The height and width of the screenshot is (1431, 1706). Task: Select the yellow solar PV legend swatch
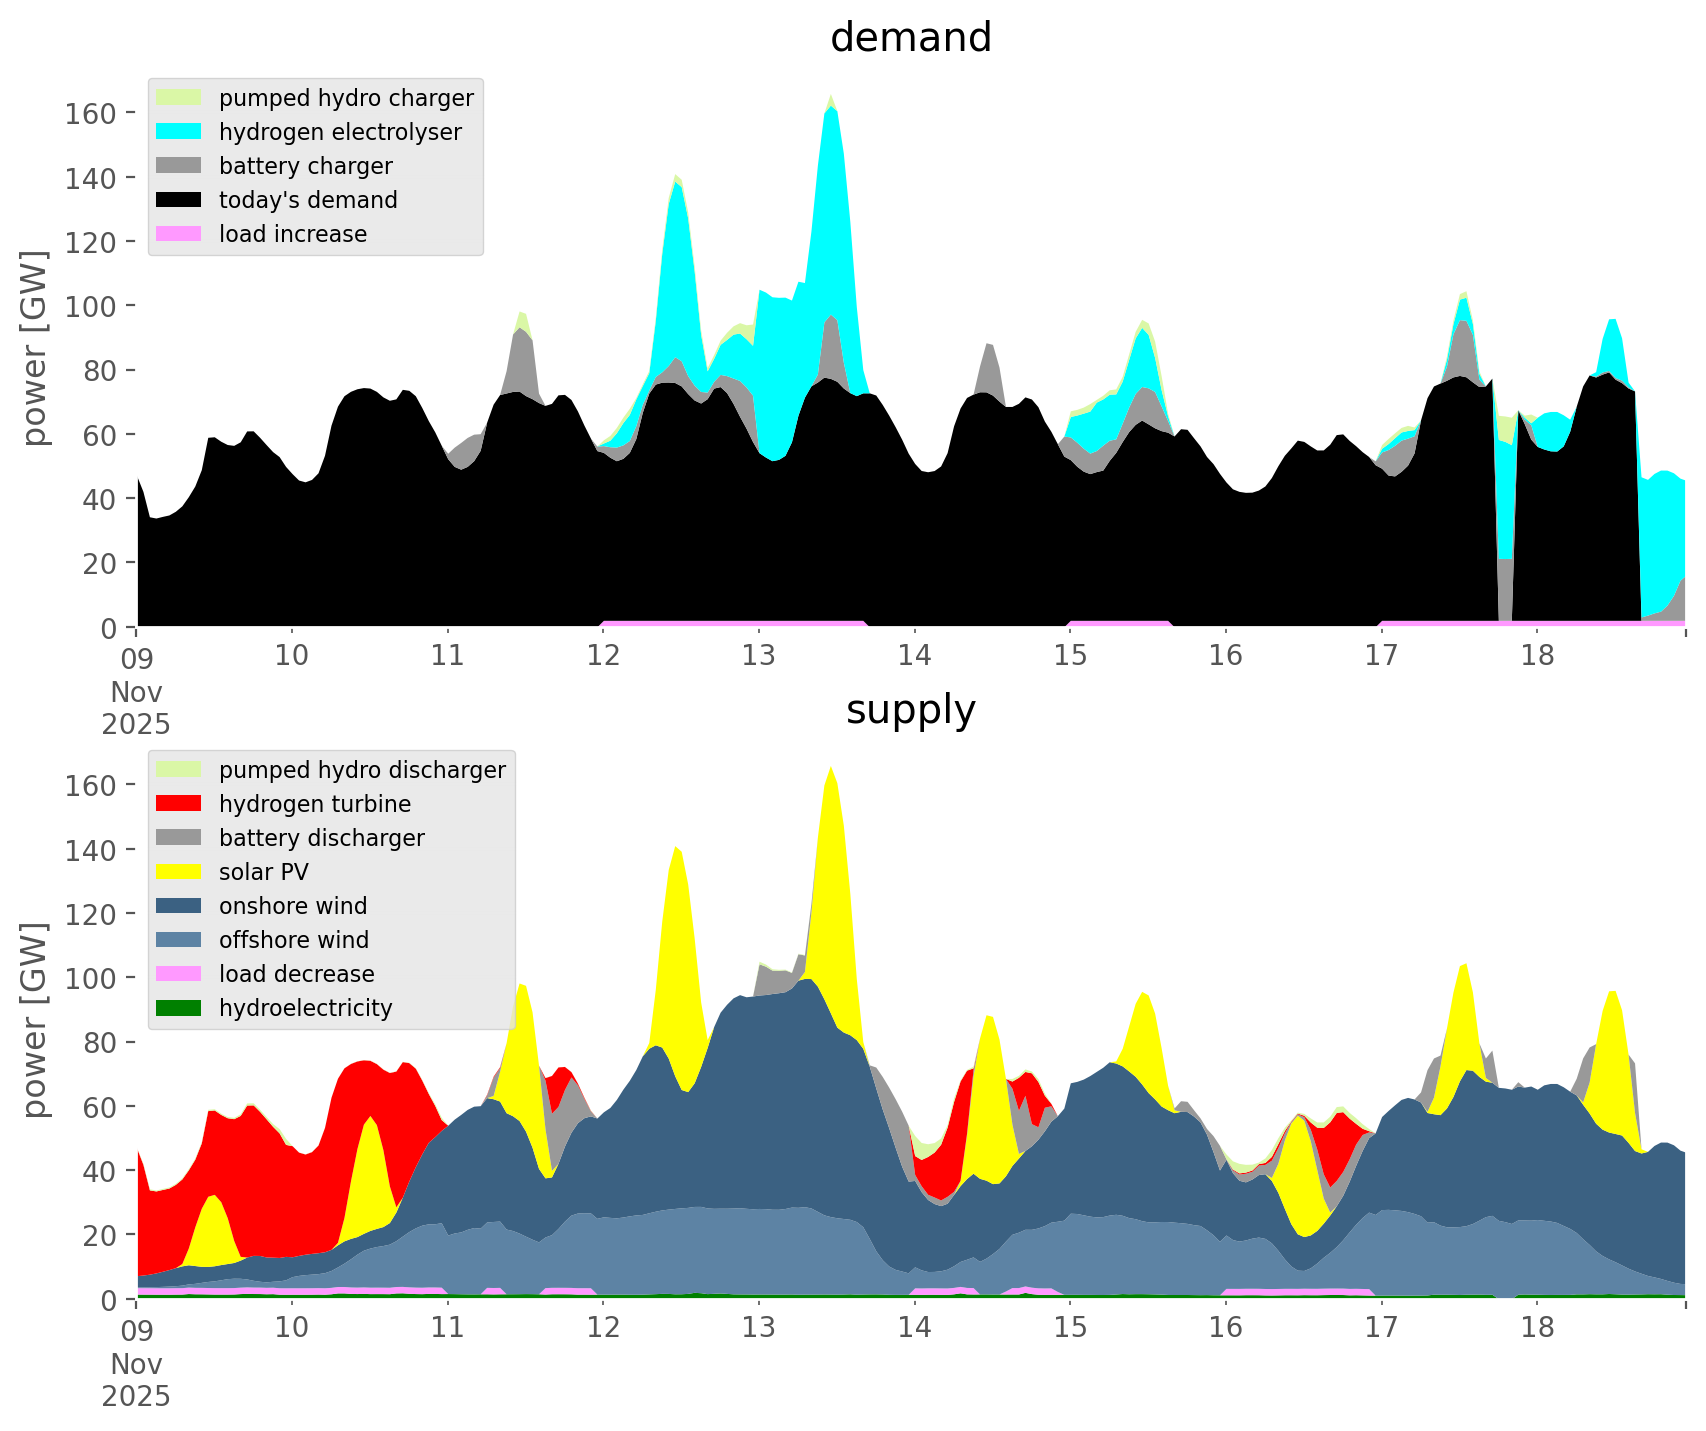179,872
